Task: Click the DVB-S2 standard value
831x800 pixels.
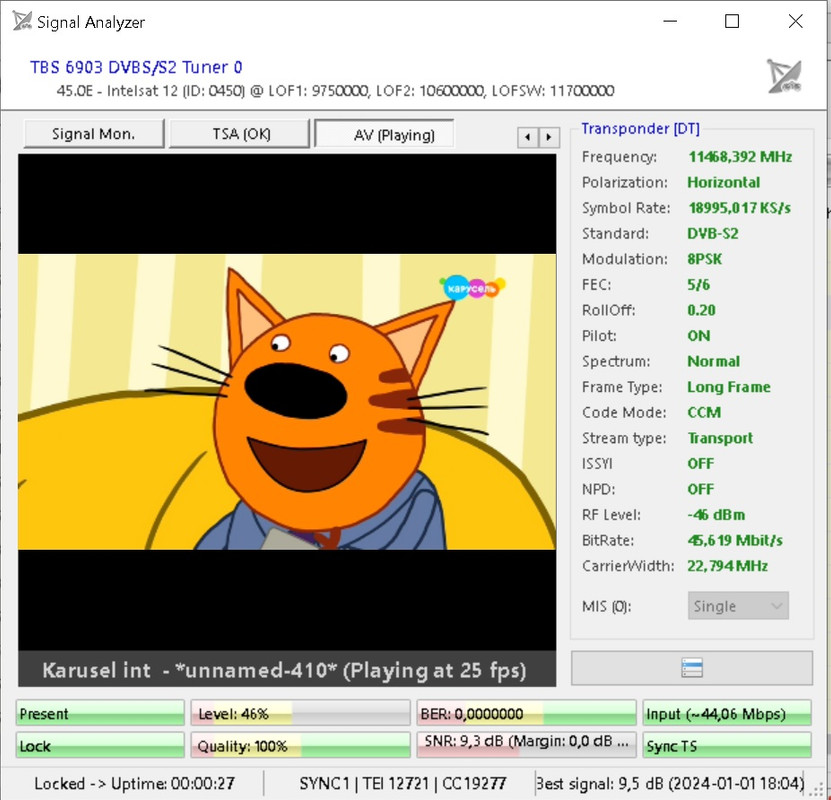Action: point(712,233)
